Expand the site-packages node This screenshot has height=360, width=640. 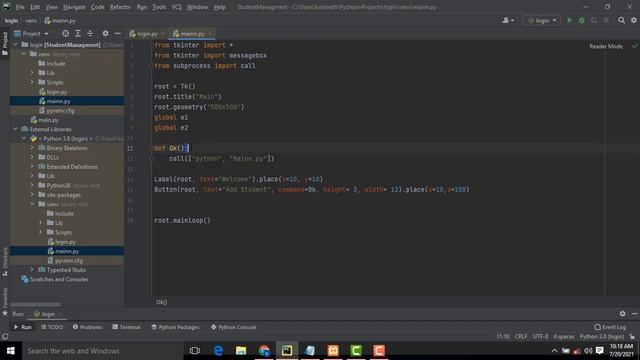coord(32,195)
